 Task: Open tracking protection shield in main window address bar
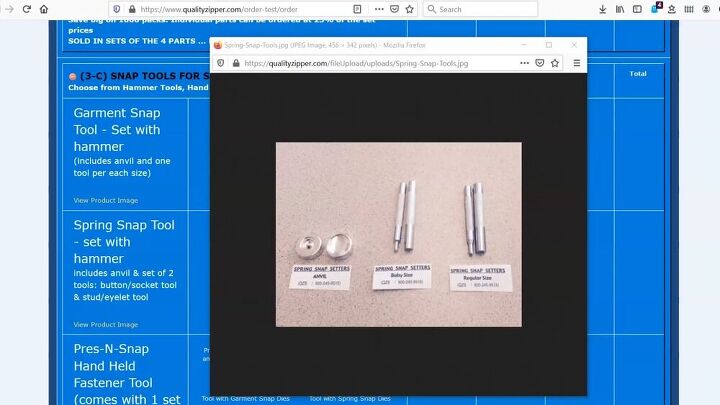117,9
